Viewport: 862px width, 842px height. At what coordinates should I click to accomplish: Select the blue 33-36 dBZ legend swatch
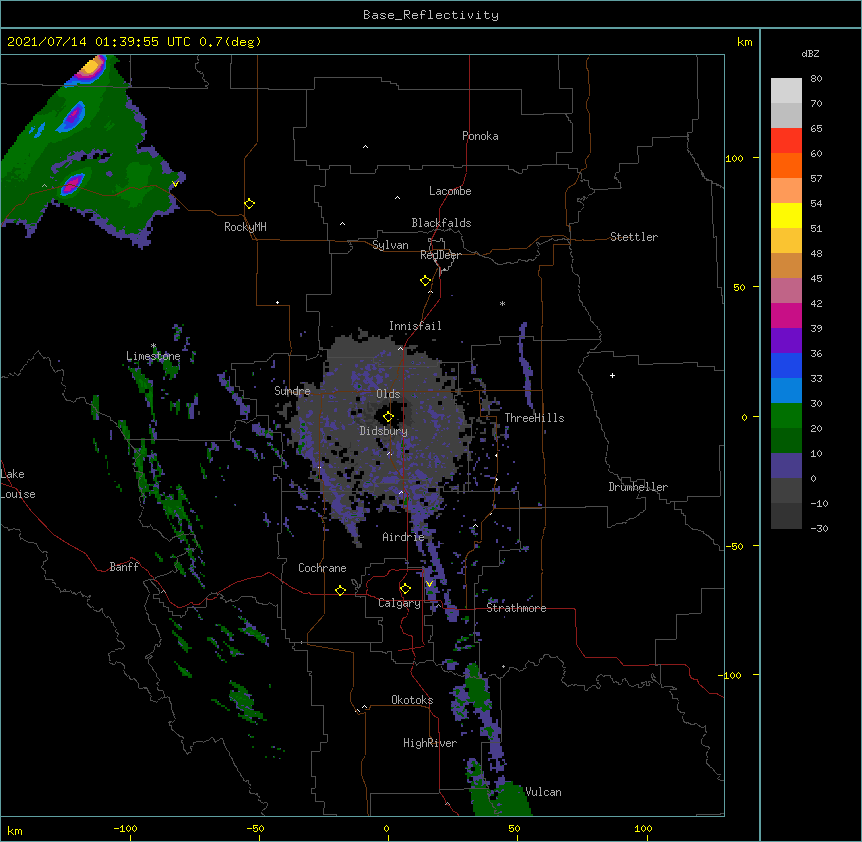(786, 365)
